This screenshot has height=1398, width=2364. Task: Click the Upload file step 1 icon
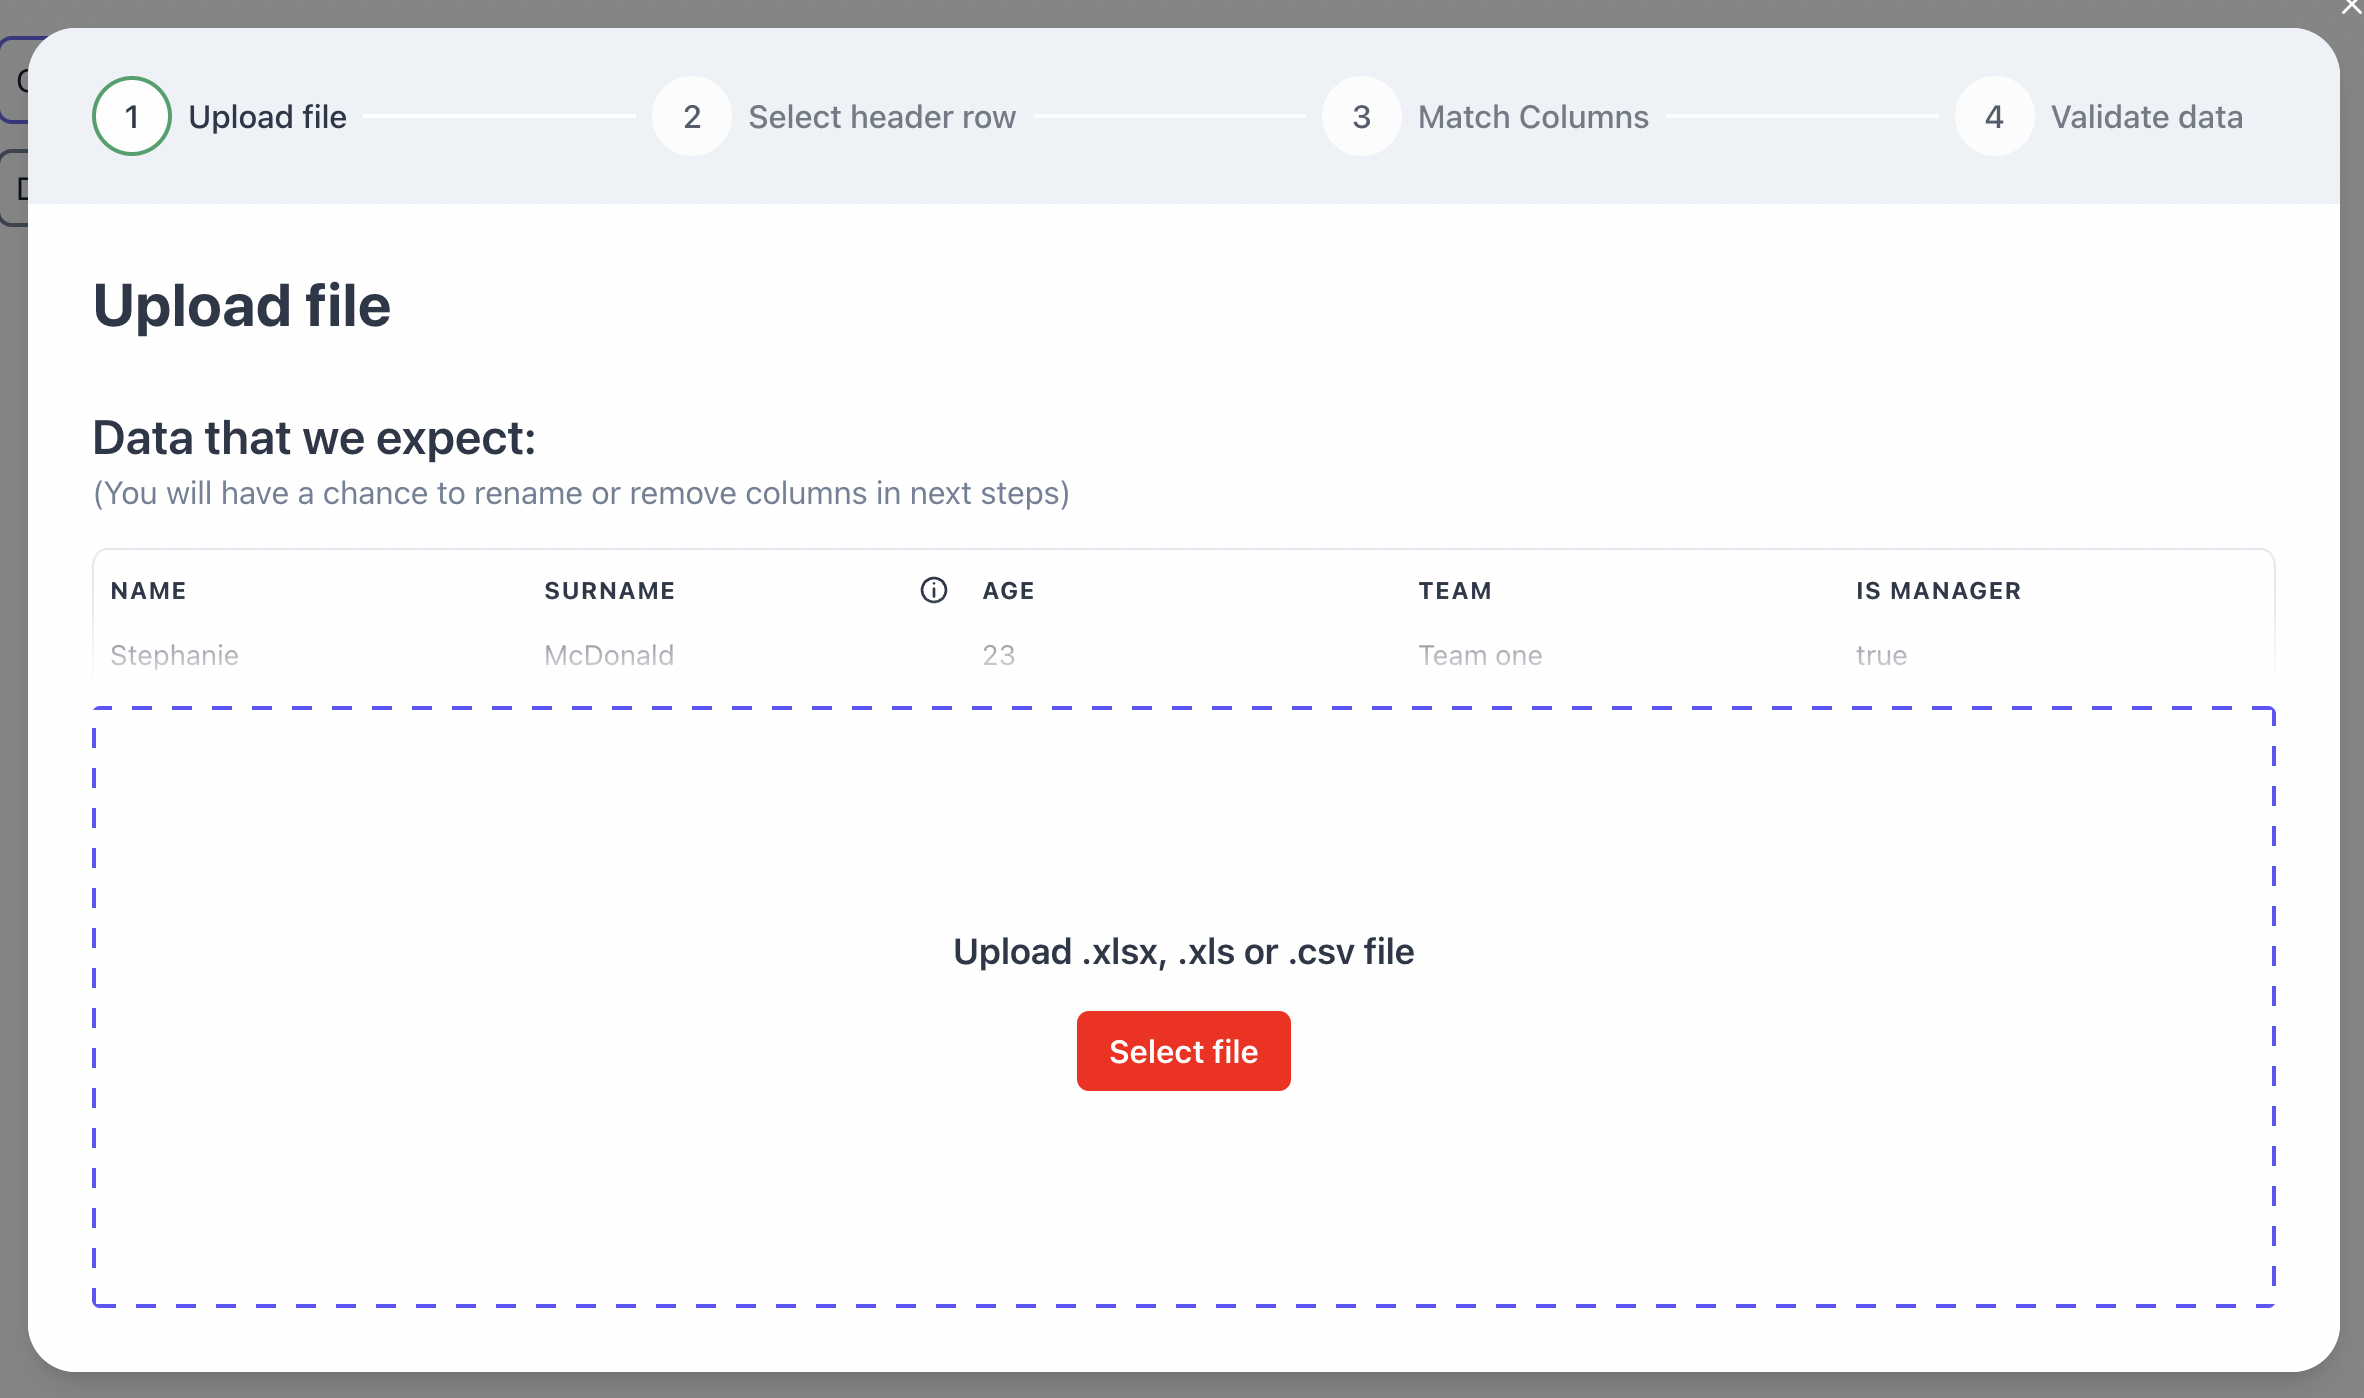[131, 116]
